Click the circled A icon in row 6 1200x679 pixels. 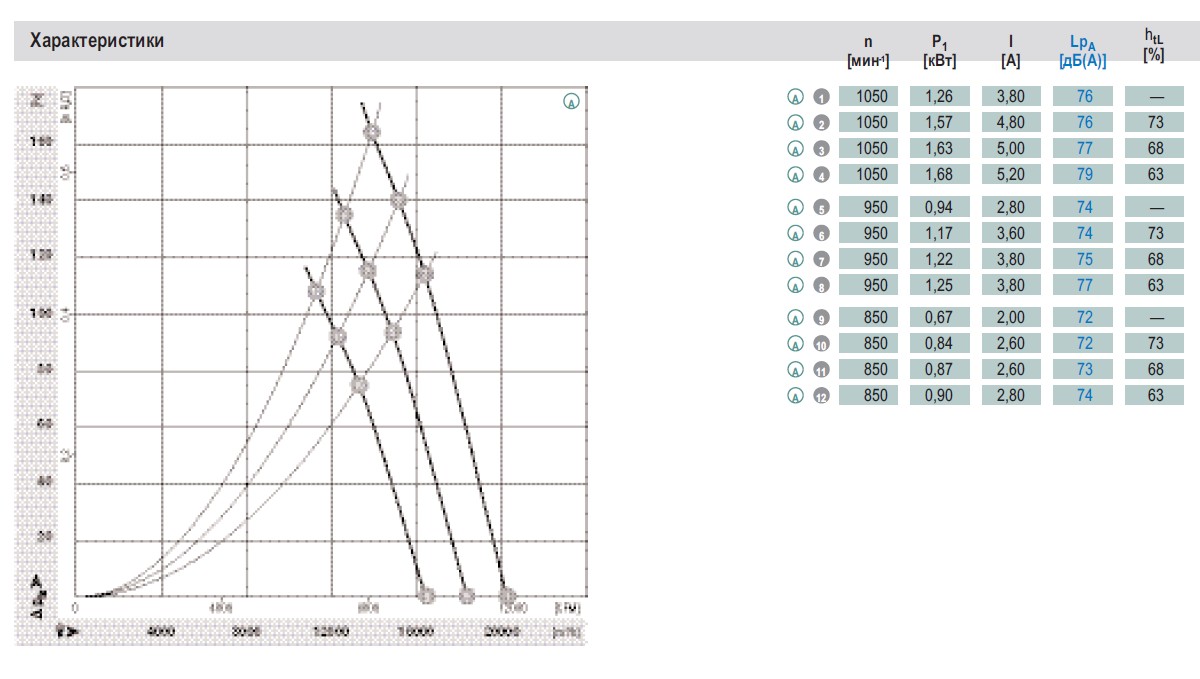[795, 235]
